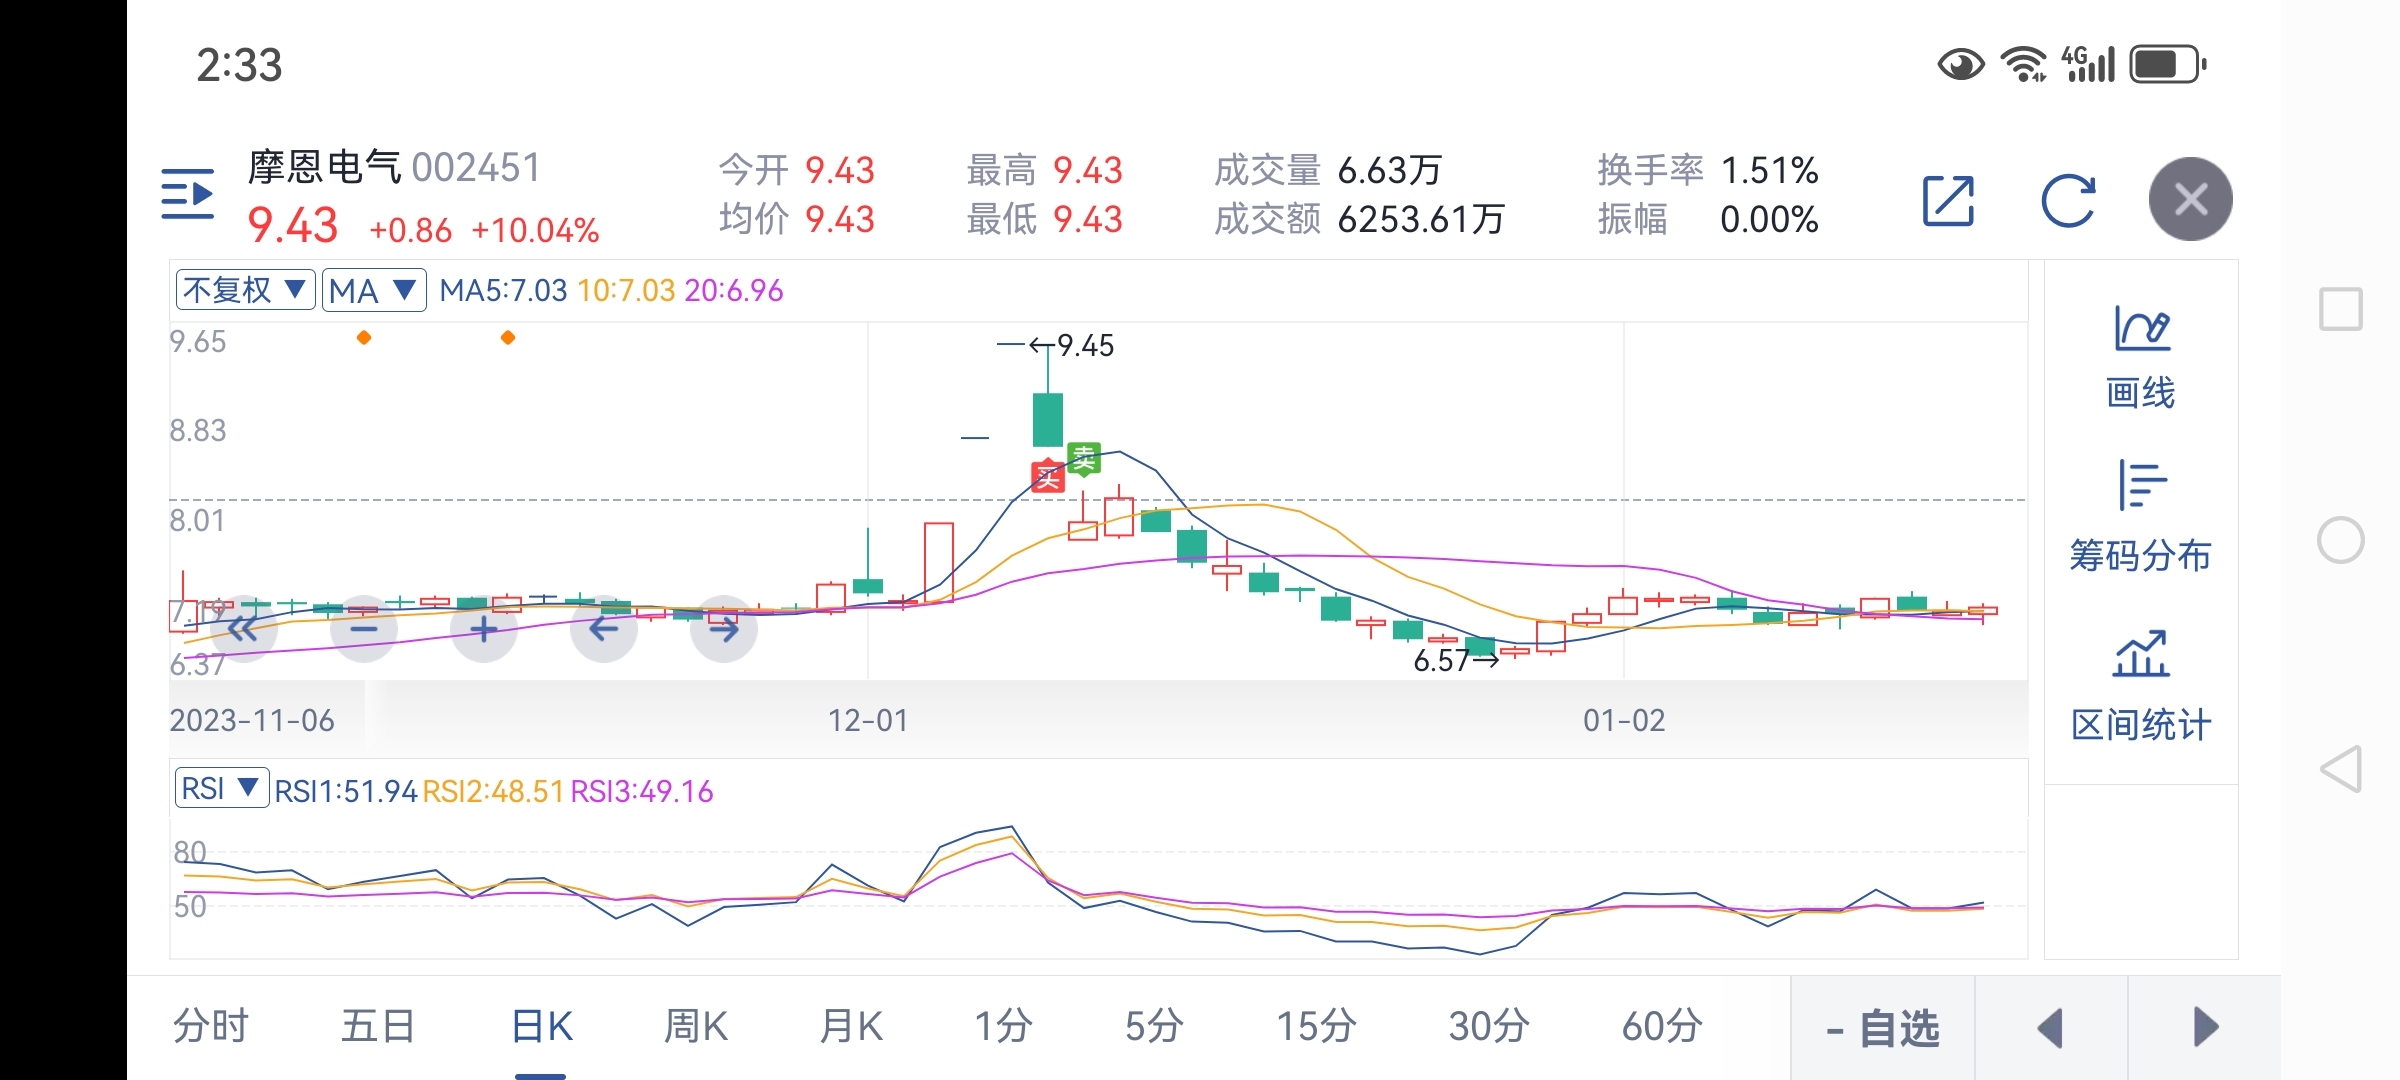
Task: Zoom out chart with minus button
Action: (364, 629)
